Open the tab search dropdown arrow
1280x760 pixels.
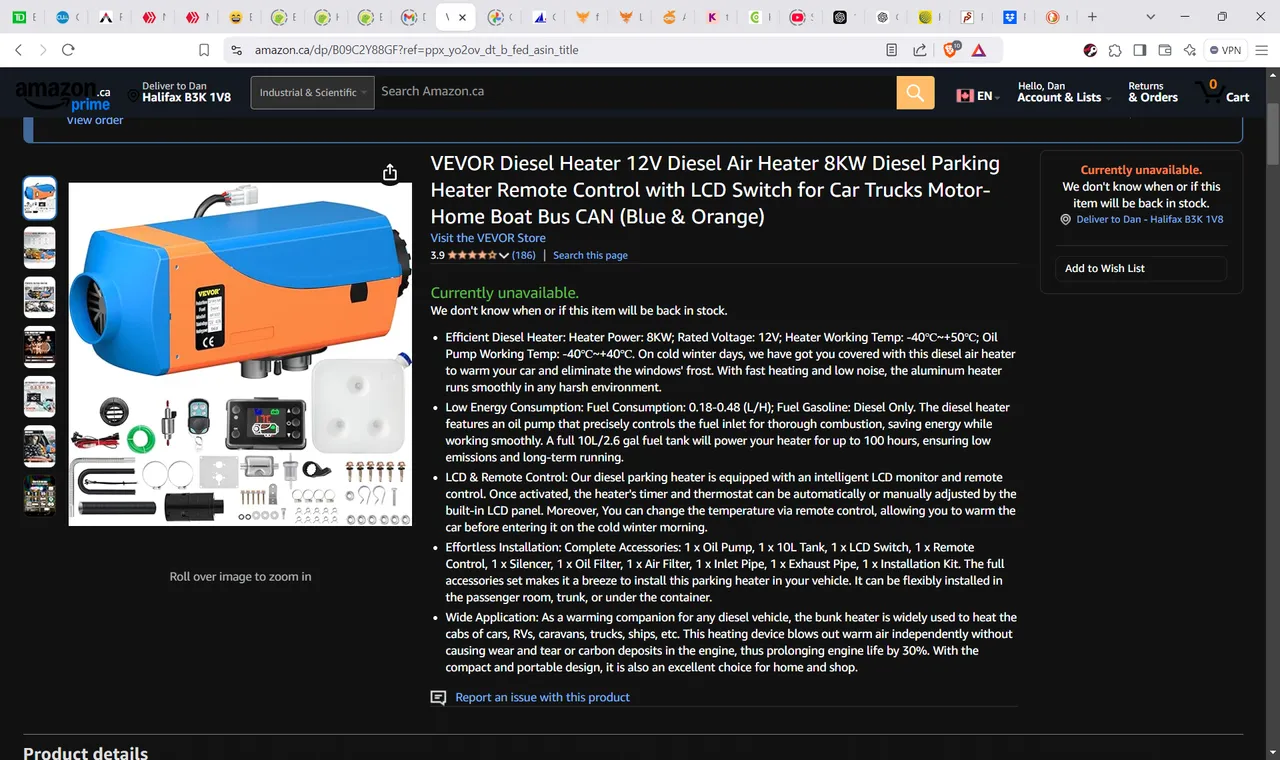point(1151,17)
